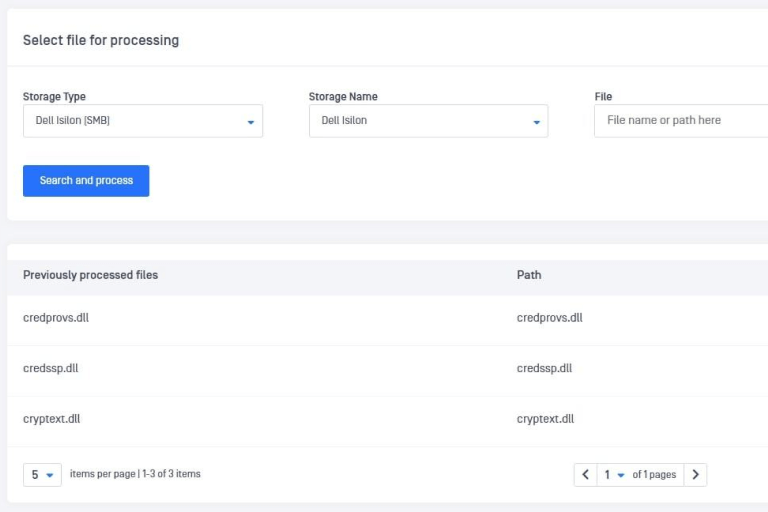This screenshot has height=512, width=768.
Task: Select credssp.dll in the processed files column
Action: point(50,368)
